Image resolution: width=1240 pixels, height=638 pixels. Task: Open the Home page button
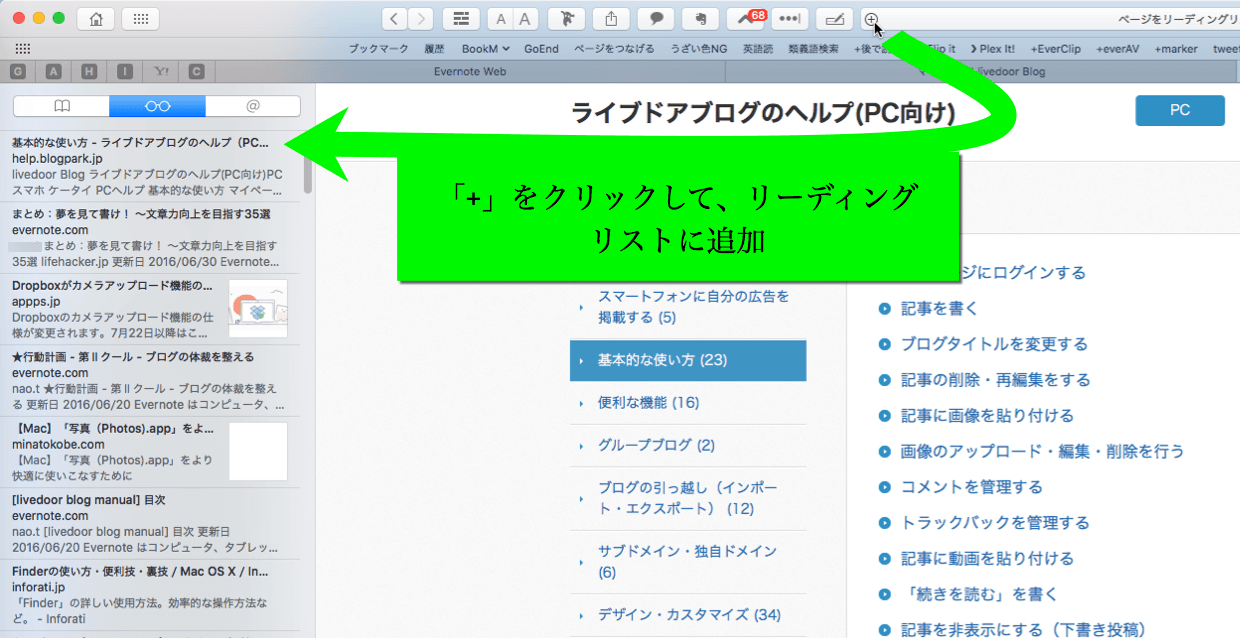[x=96, y=19]
